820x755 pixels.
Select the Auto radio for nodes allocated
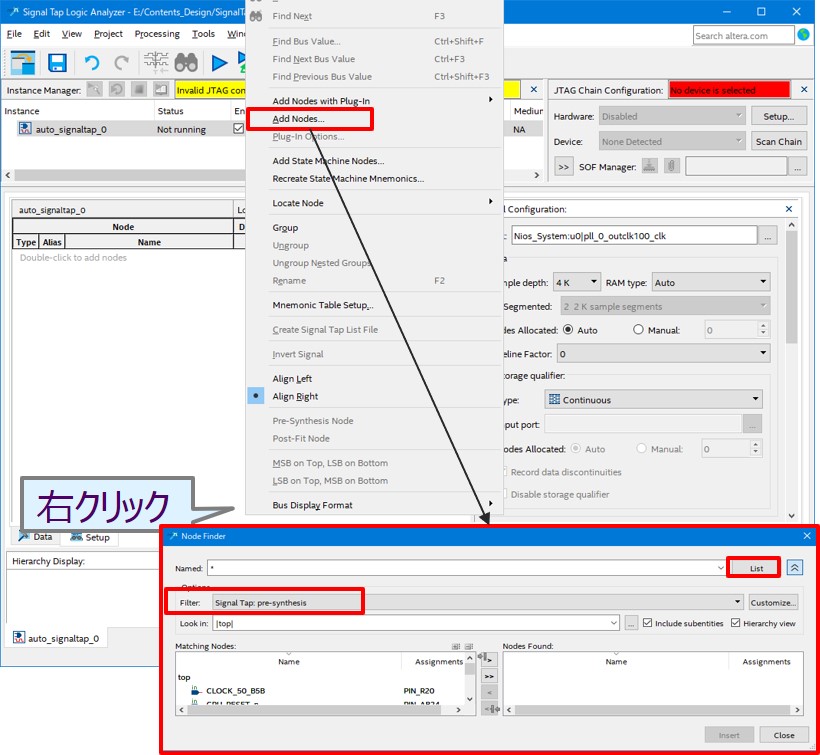point(568,330)
